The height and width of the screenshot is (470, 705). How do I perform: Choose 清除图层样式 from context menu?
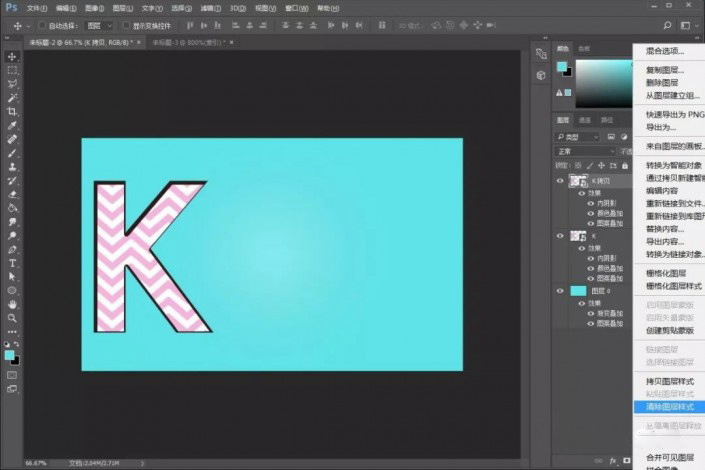click(x=669, y=407)
